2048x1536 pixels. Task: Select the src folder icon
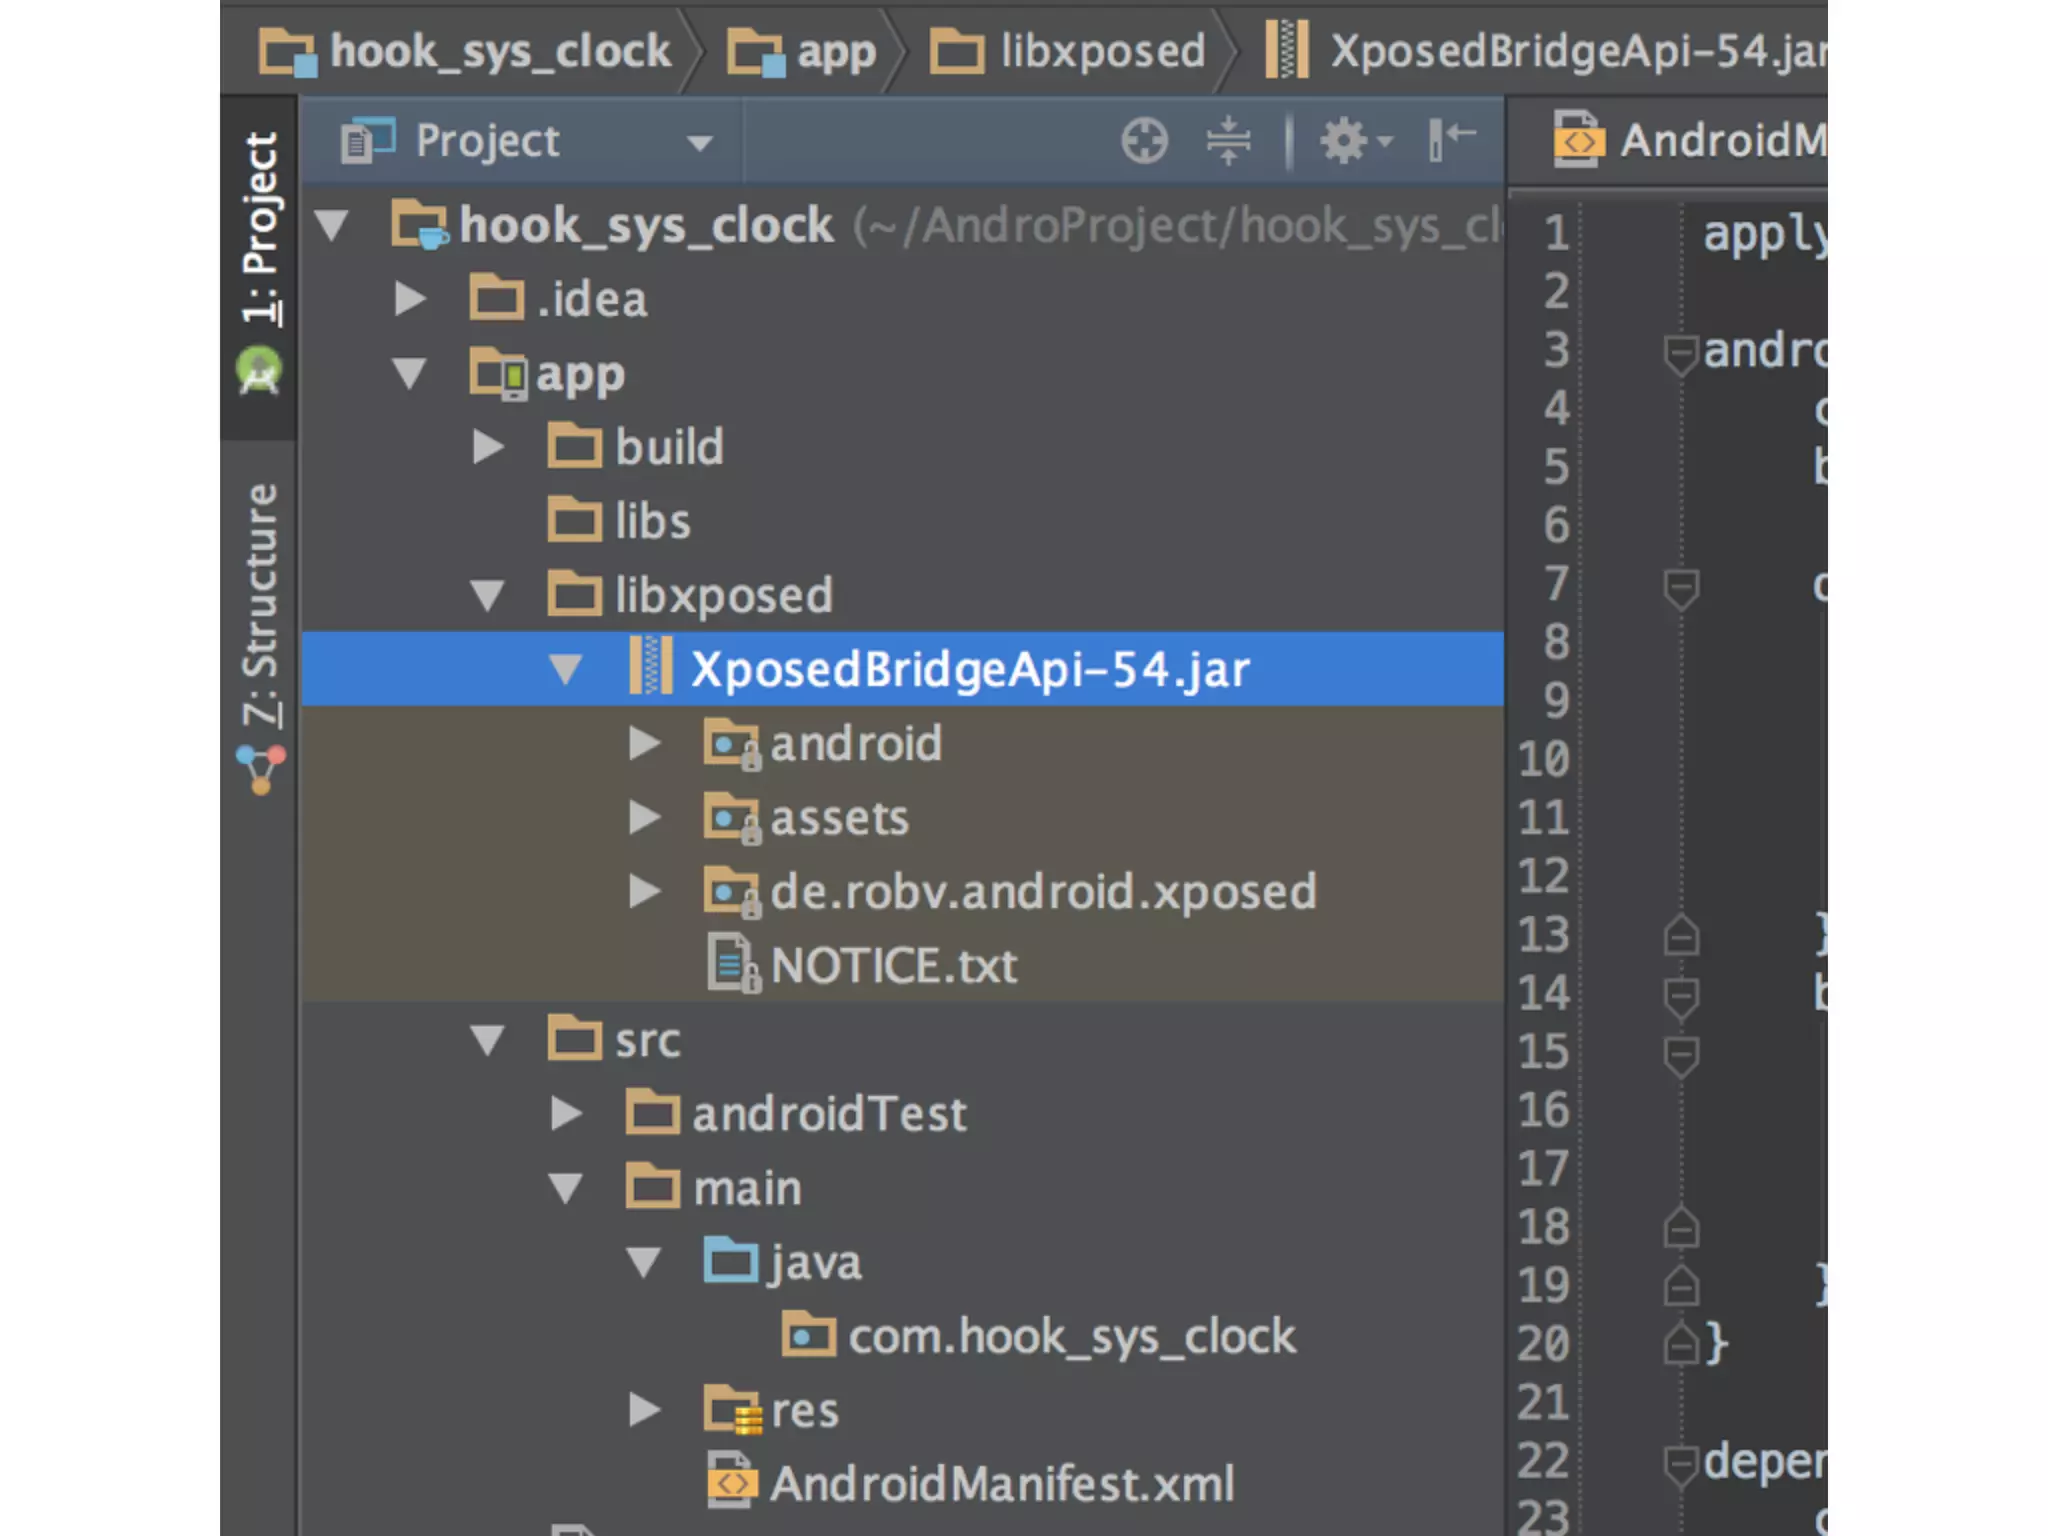pyautogui.click(x=575, y=1038)
